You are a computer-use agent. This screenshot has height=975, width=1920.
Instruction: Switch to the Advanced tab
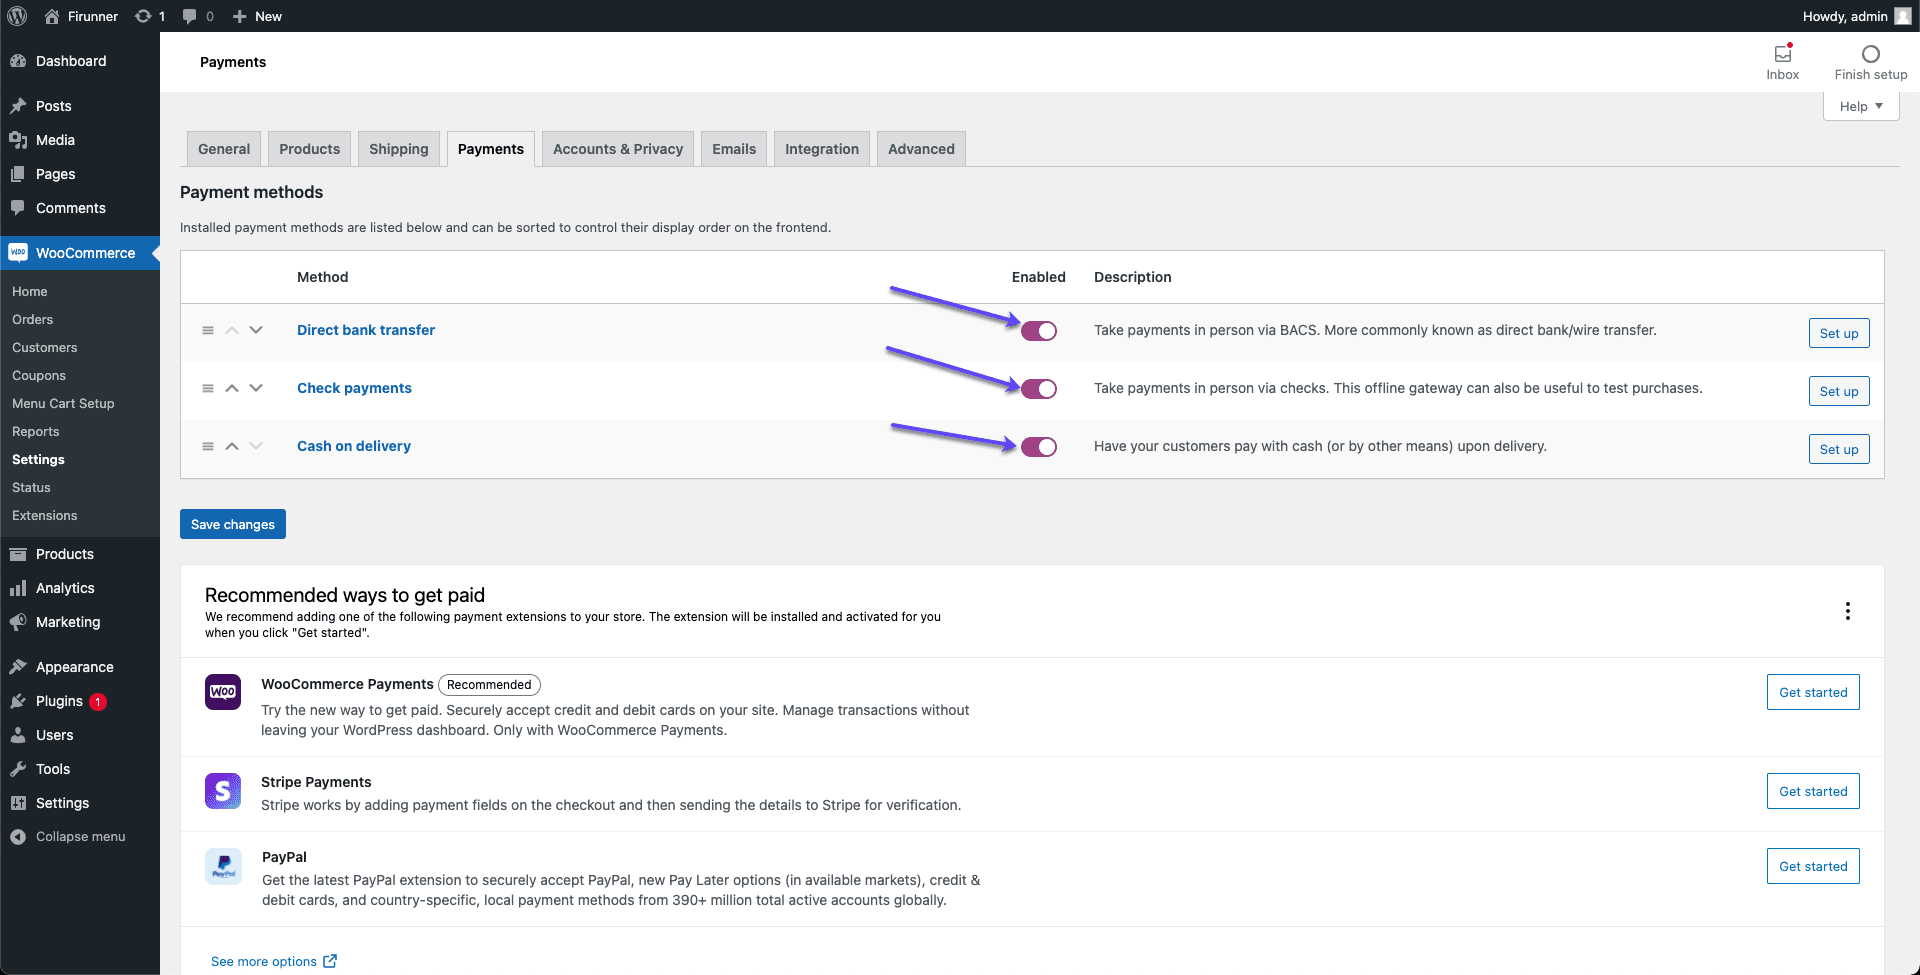921,149
